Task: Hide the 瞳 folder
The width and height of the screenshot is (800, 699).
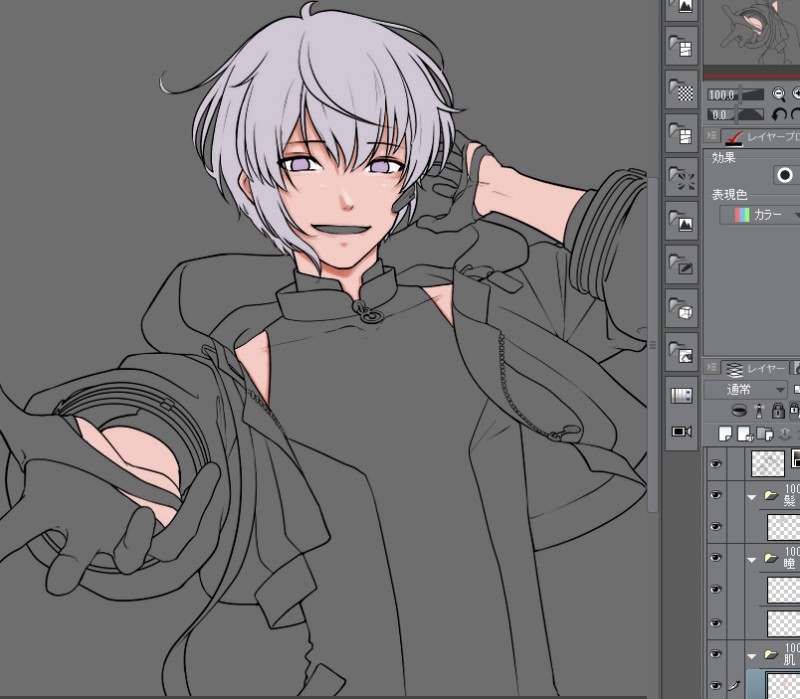Action: 715,558
